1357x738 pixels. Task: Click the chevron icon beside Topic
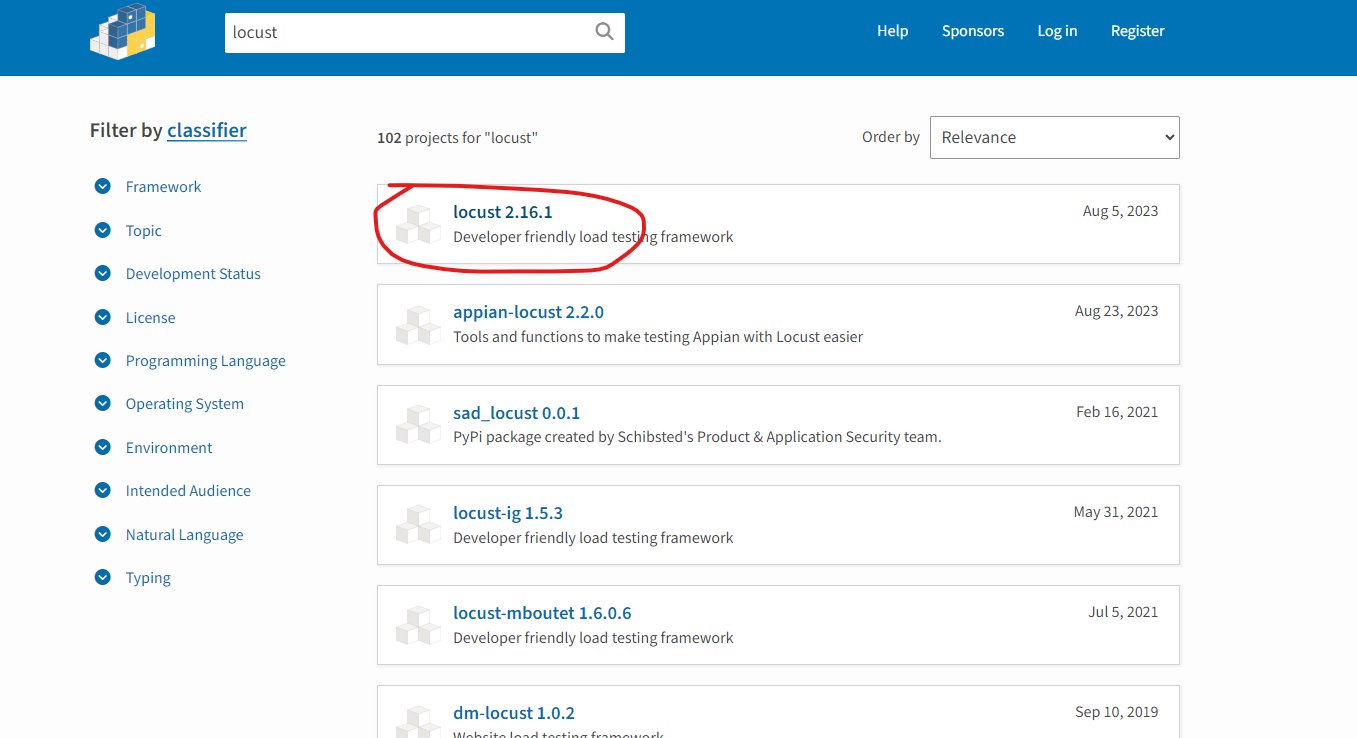pyautogui.click(x=102, y=230)
